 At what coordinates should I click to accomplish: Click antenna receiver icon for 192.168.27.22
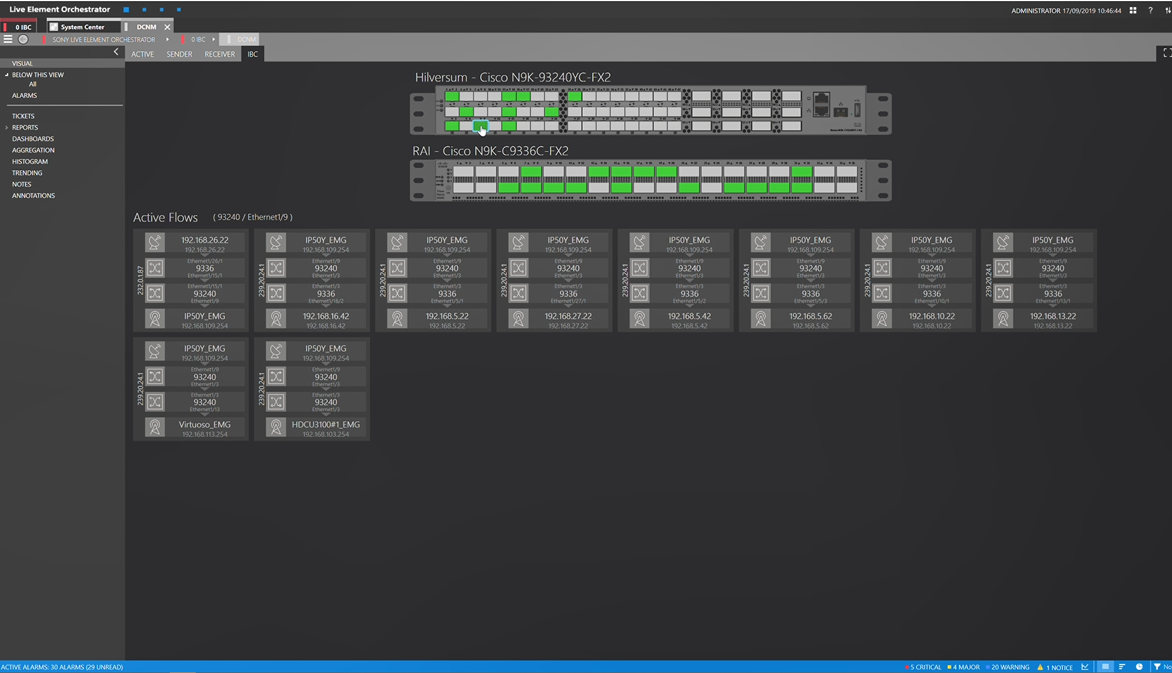518,319
